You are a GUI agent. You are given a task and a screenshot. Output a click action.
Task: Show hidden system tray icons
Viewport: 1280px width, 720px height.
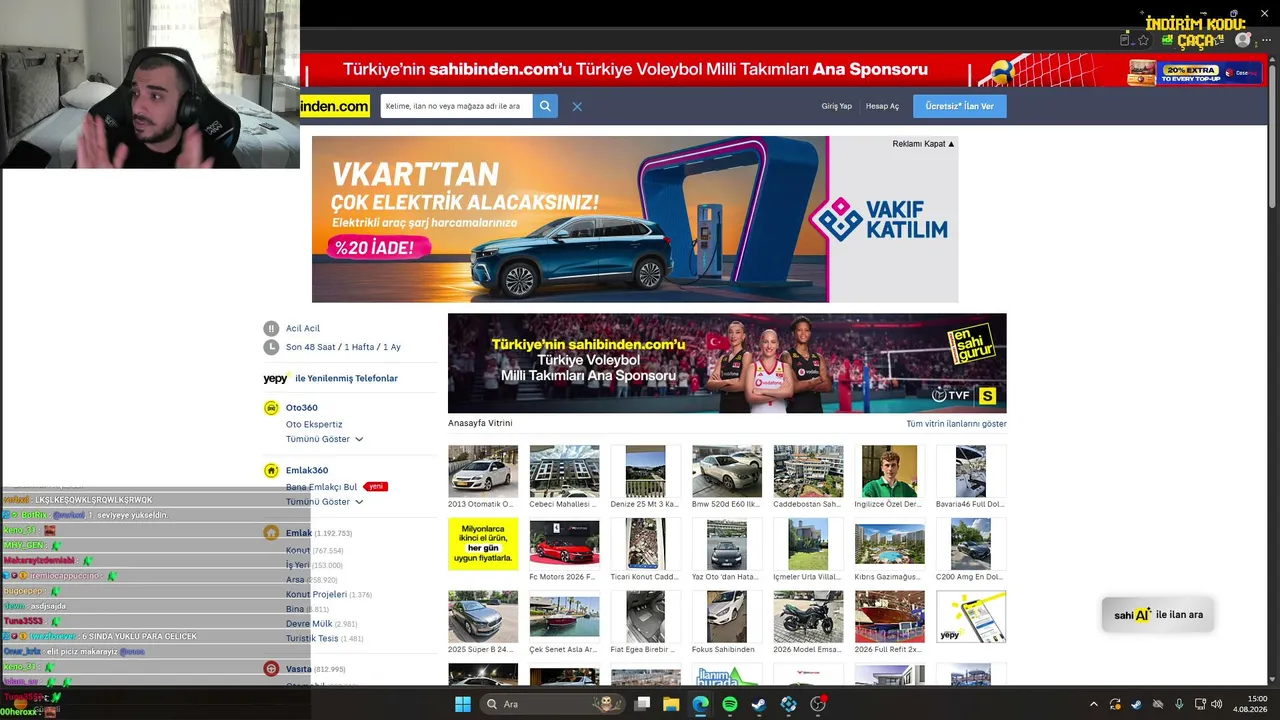click(1093, 704)
